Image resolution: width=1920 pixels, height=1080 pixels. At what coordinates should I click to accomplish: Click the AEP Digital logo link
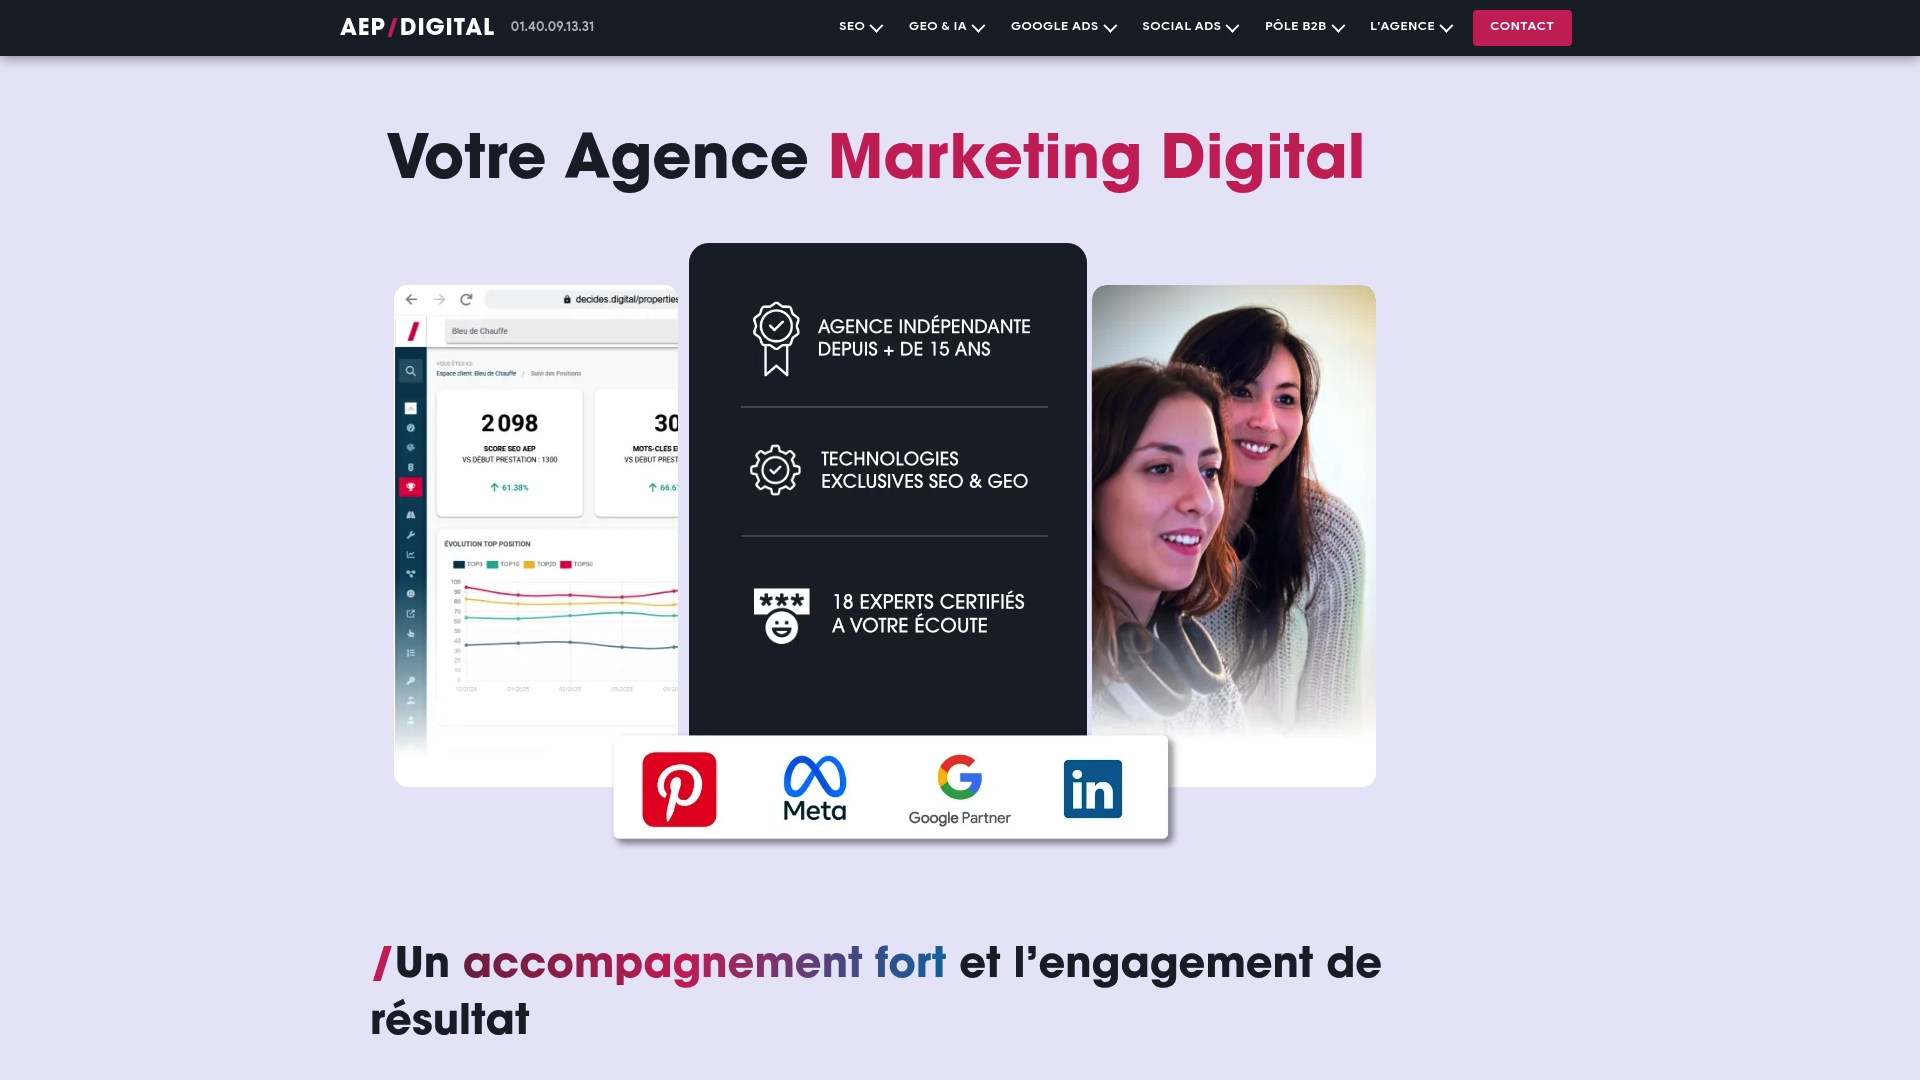point(417,27)
